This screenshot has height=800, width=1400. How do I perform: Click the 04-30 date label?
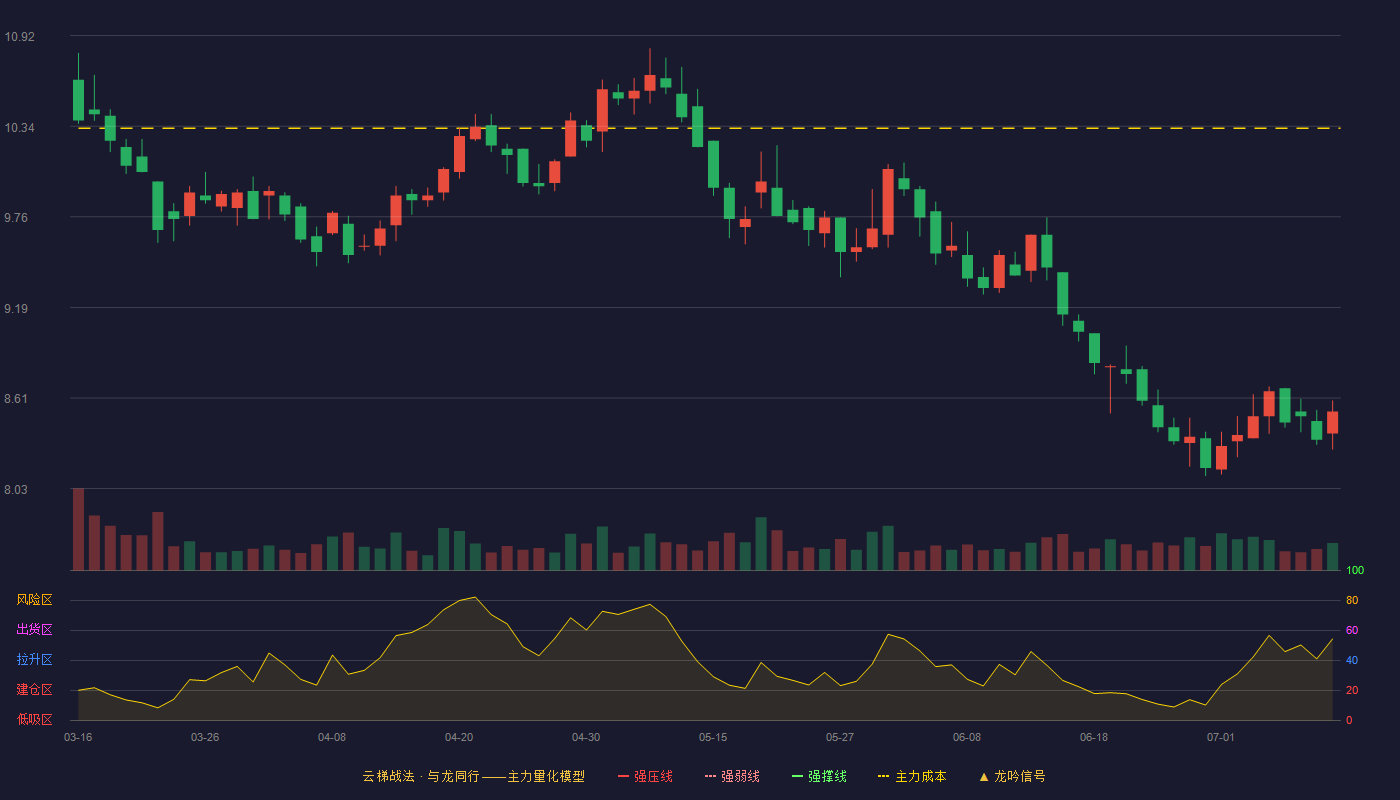586,737
